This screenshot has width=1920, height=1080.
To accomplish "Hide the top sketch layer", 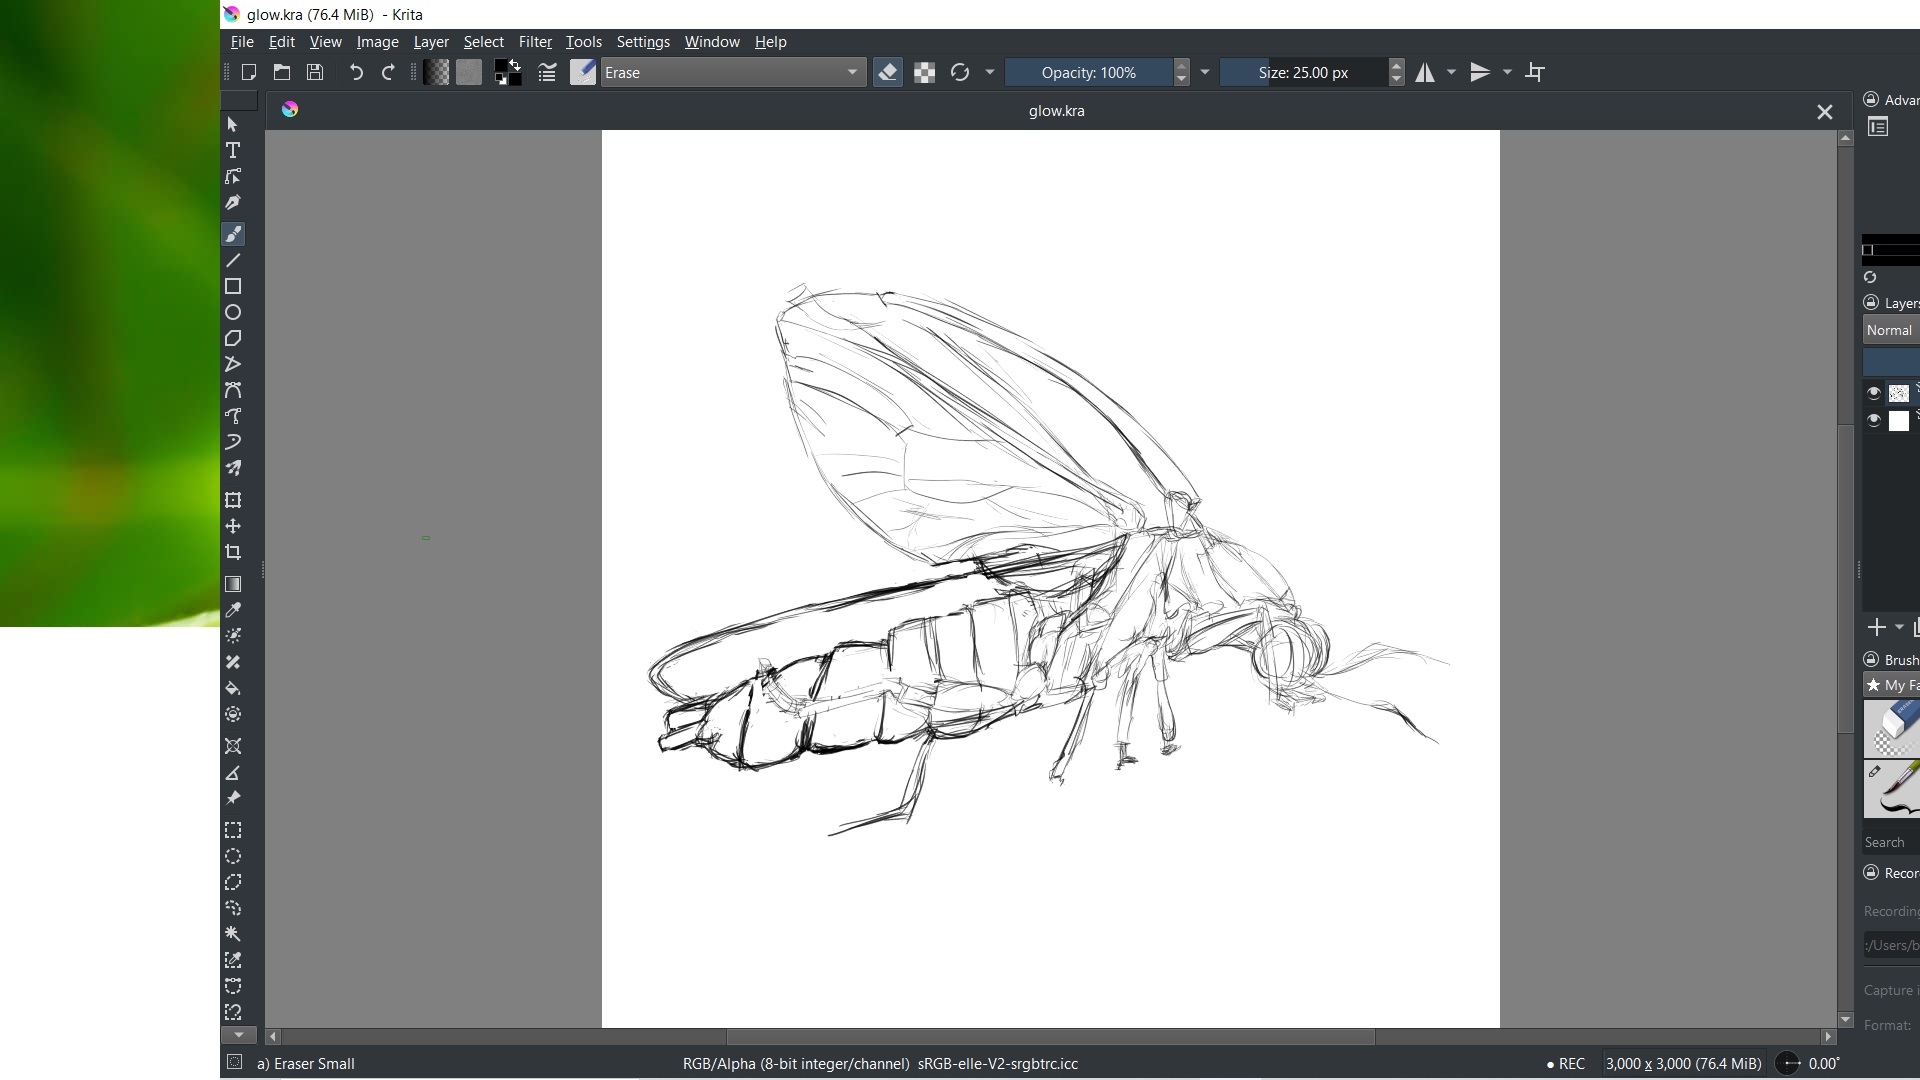I will (1874, 393).
